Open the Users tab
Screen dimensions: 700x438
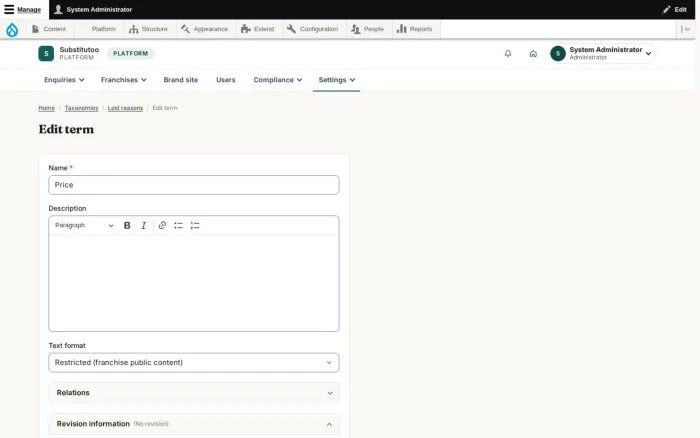click(226, 80)
